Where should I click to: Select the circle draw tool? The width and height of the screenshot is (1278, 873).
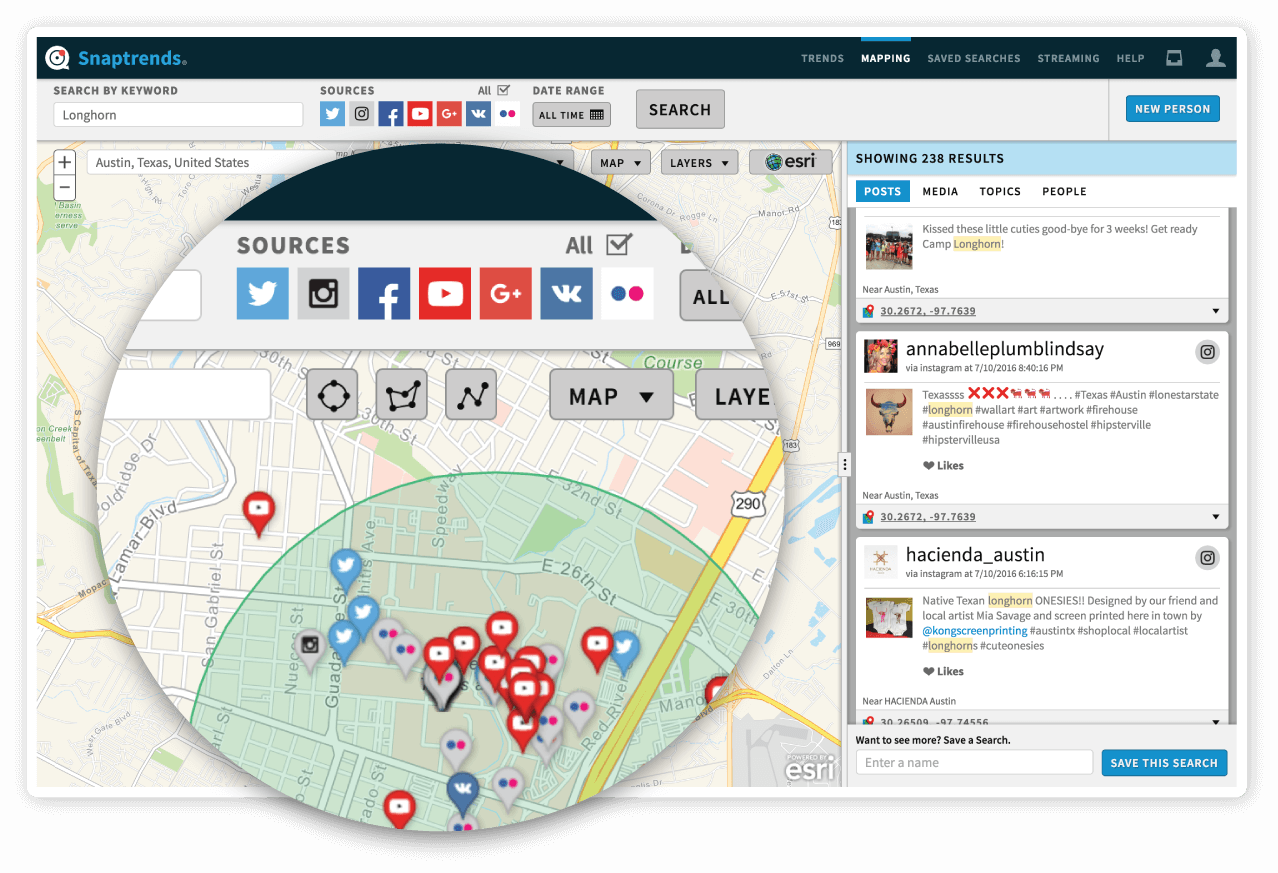(332, 396)
